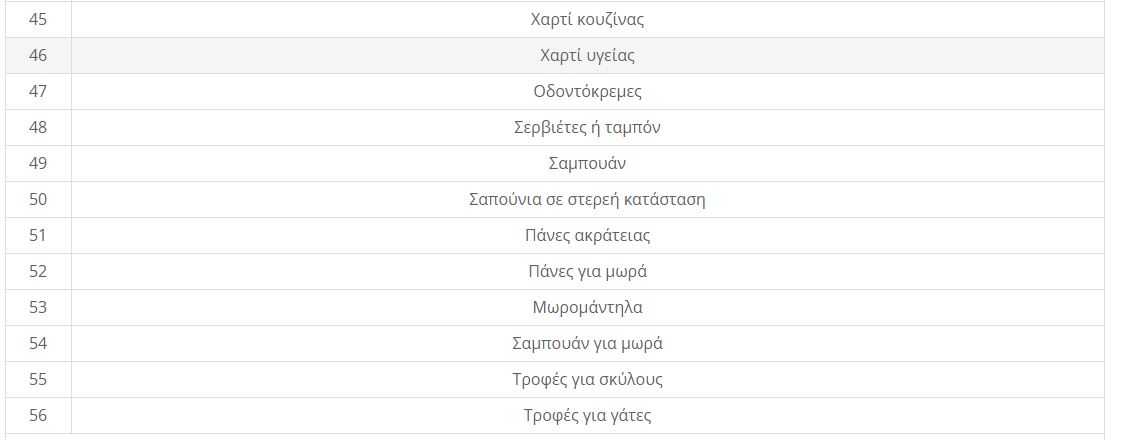
Task: Click row number 45
Action: pos(38,20)
